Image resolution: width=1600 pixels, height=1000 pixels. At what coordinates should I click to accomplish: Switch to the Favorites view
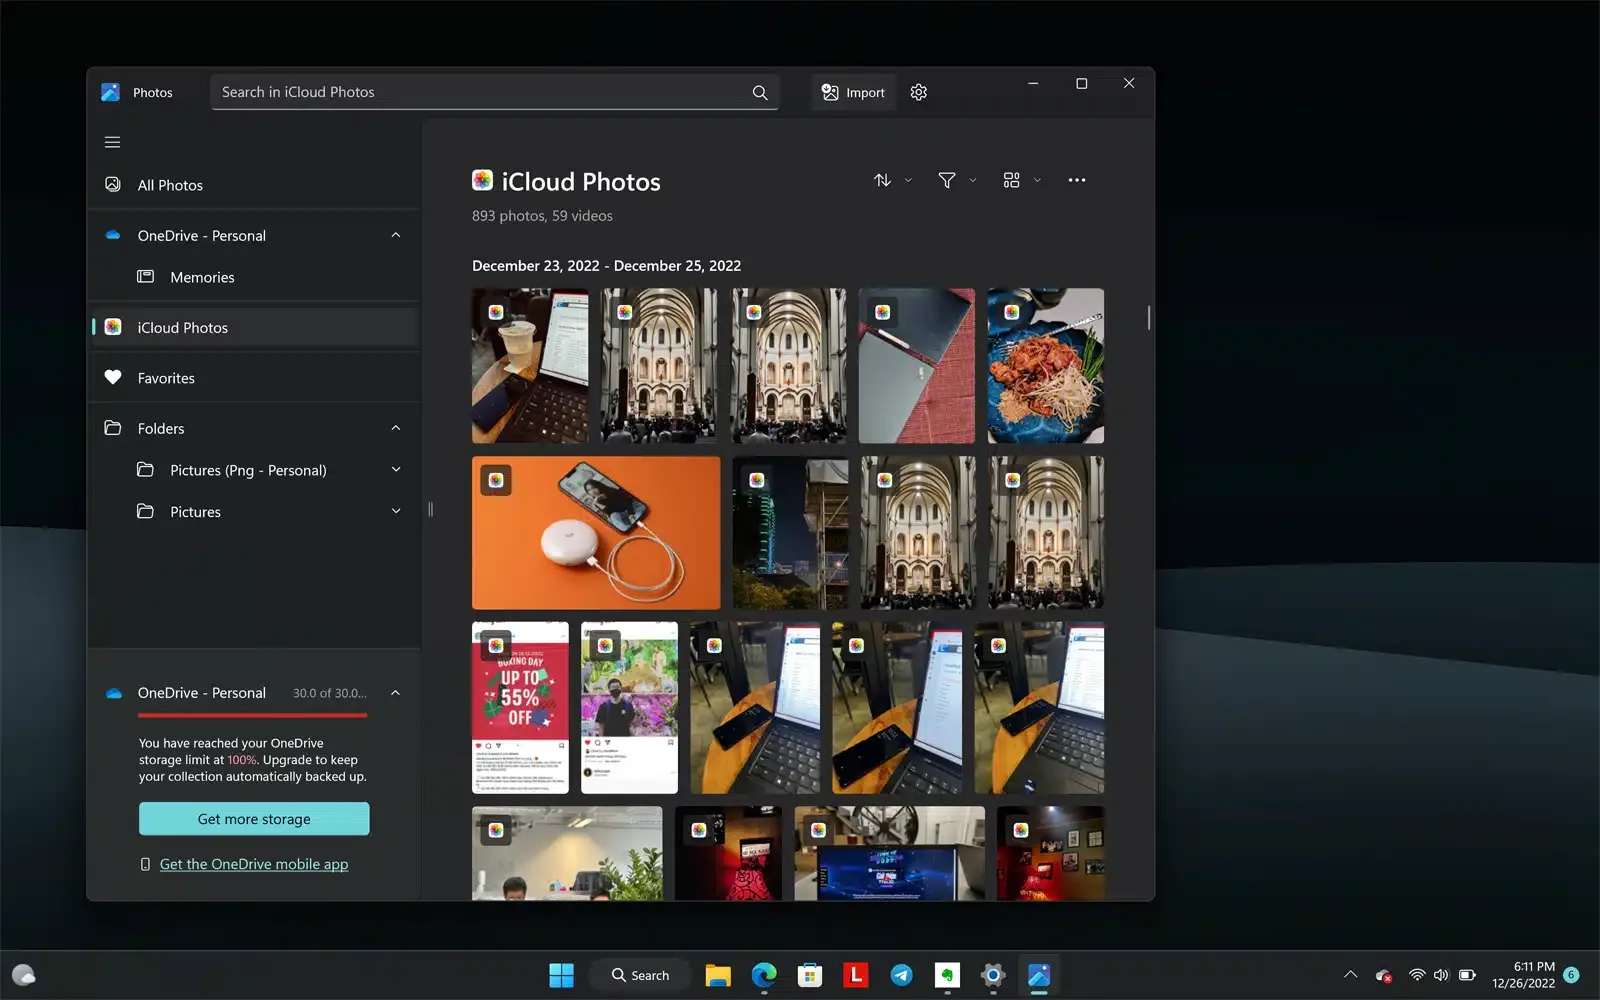166,377
